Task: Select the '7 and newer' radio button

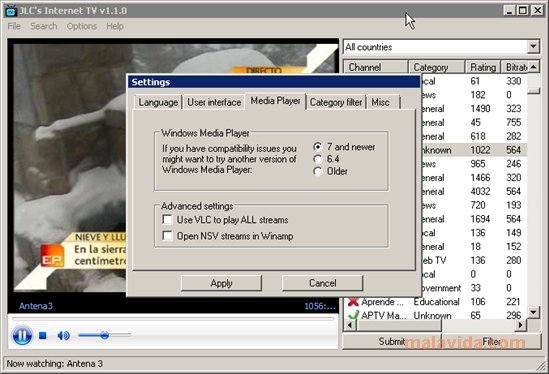Action: [x=318, y=147]
